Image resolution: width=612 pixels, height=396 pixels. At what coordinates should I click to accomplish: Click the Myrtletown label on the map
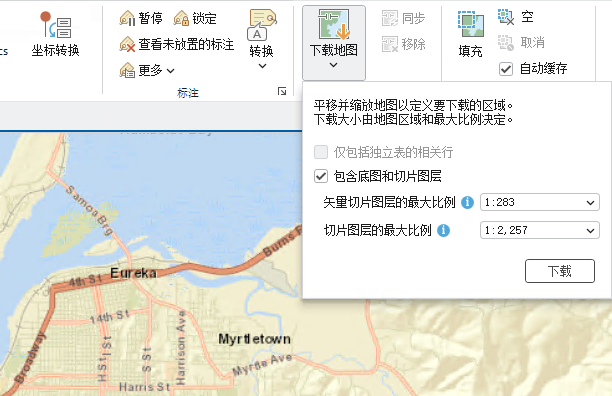254,339
